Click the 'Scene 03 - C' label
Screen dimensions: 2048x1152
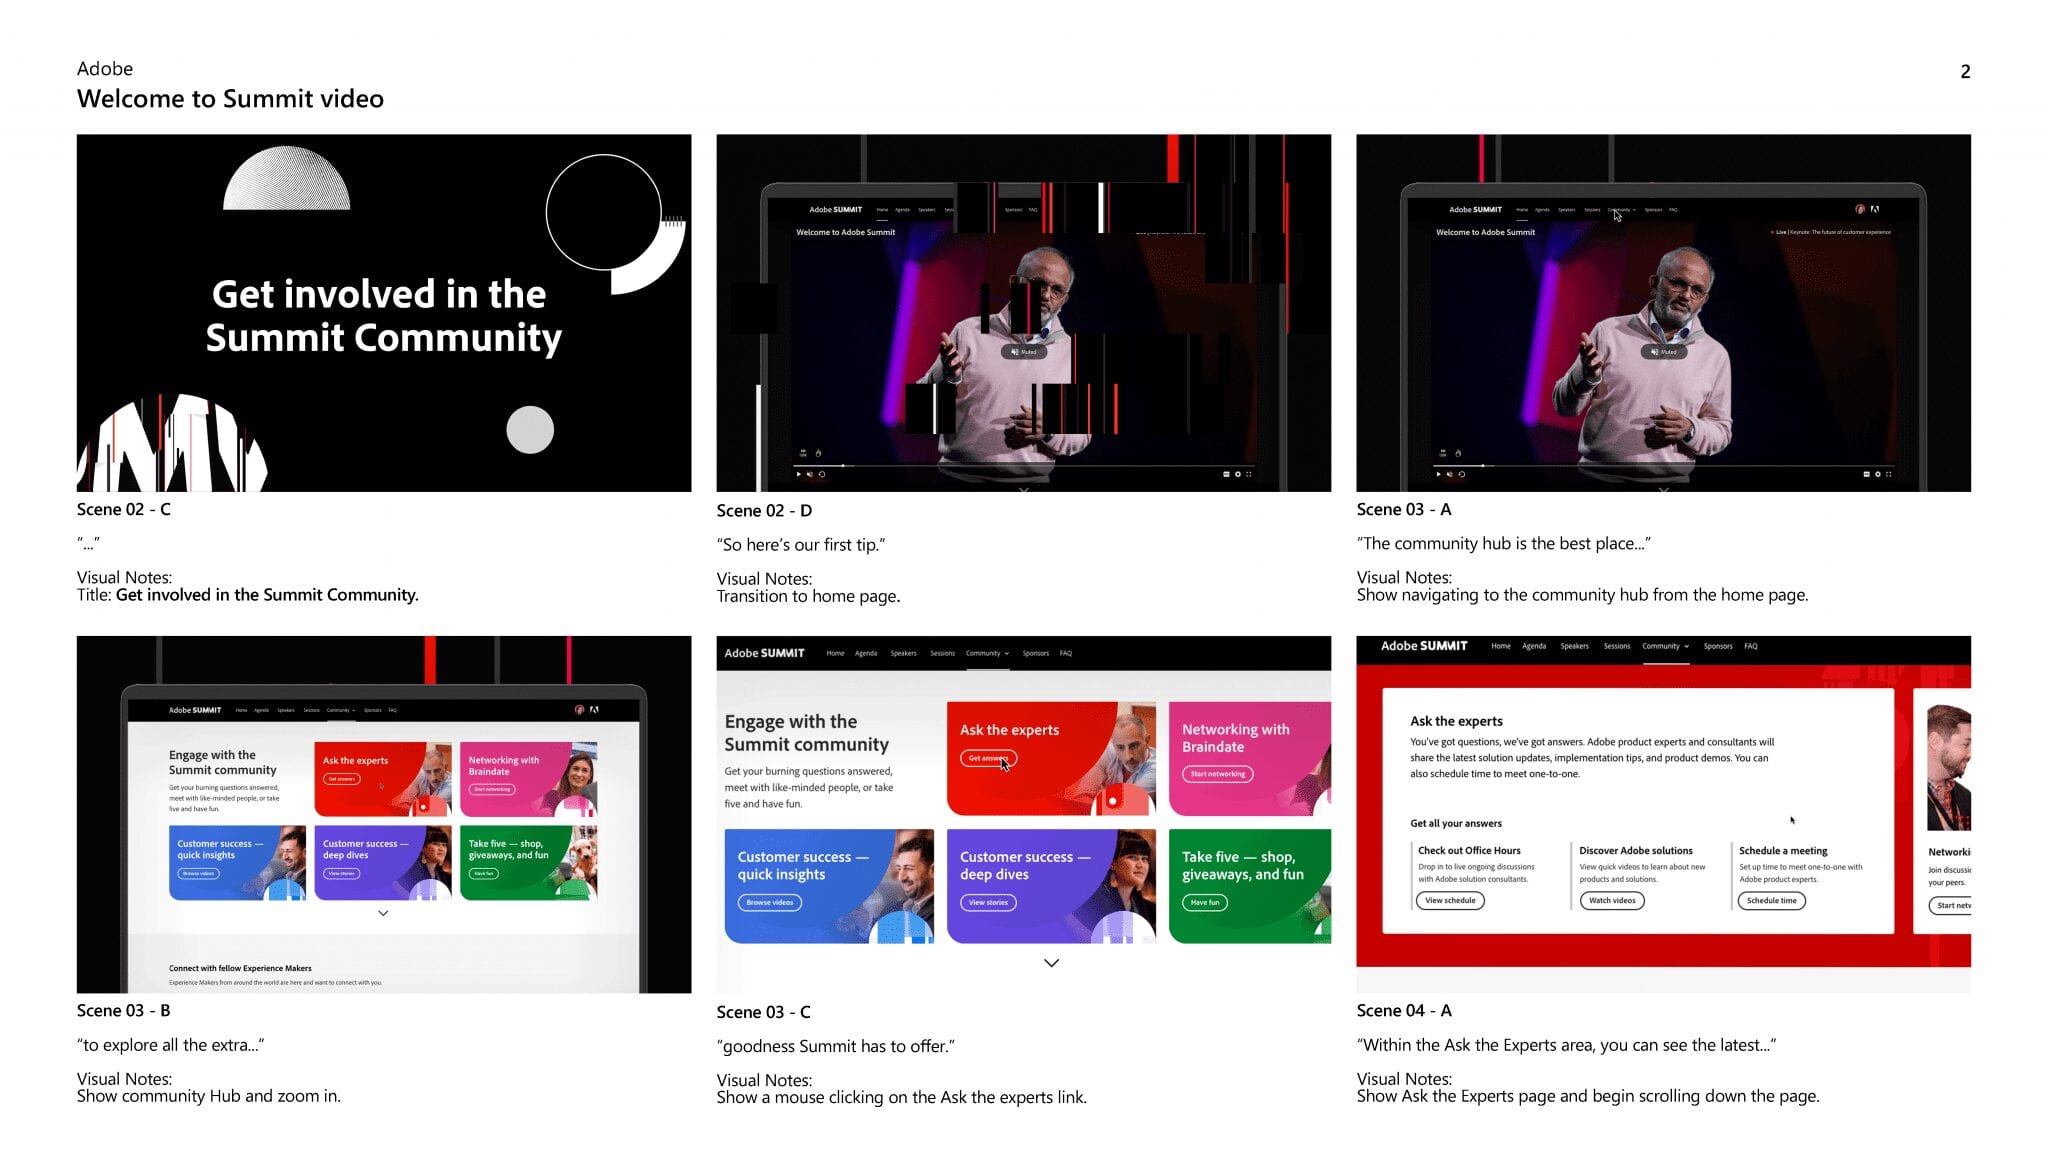coord(763,1012)
